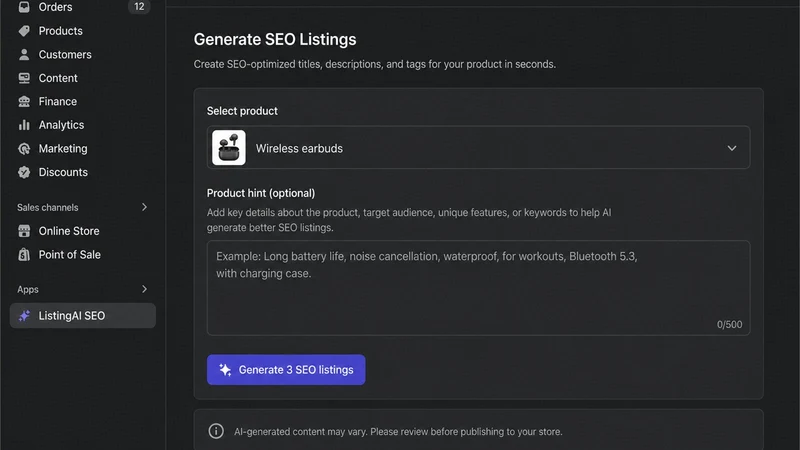Viewport: 800px width, 450px height.
Task: Click the Generate 3 SEO listings button
Action: pyautogui.click(x=286, y=370)
